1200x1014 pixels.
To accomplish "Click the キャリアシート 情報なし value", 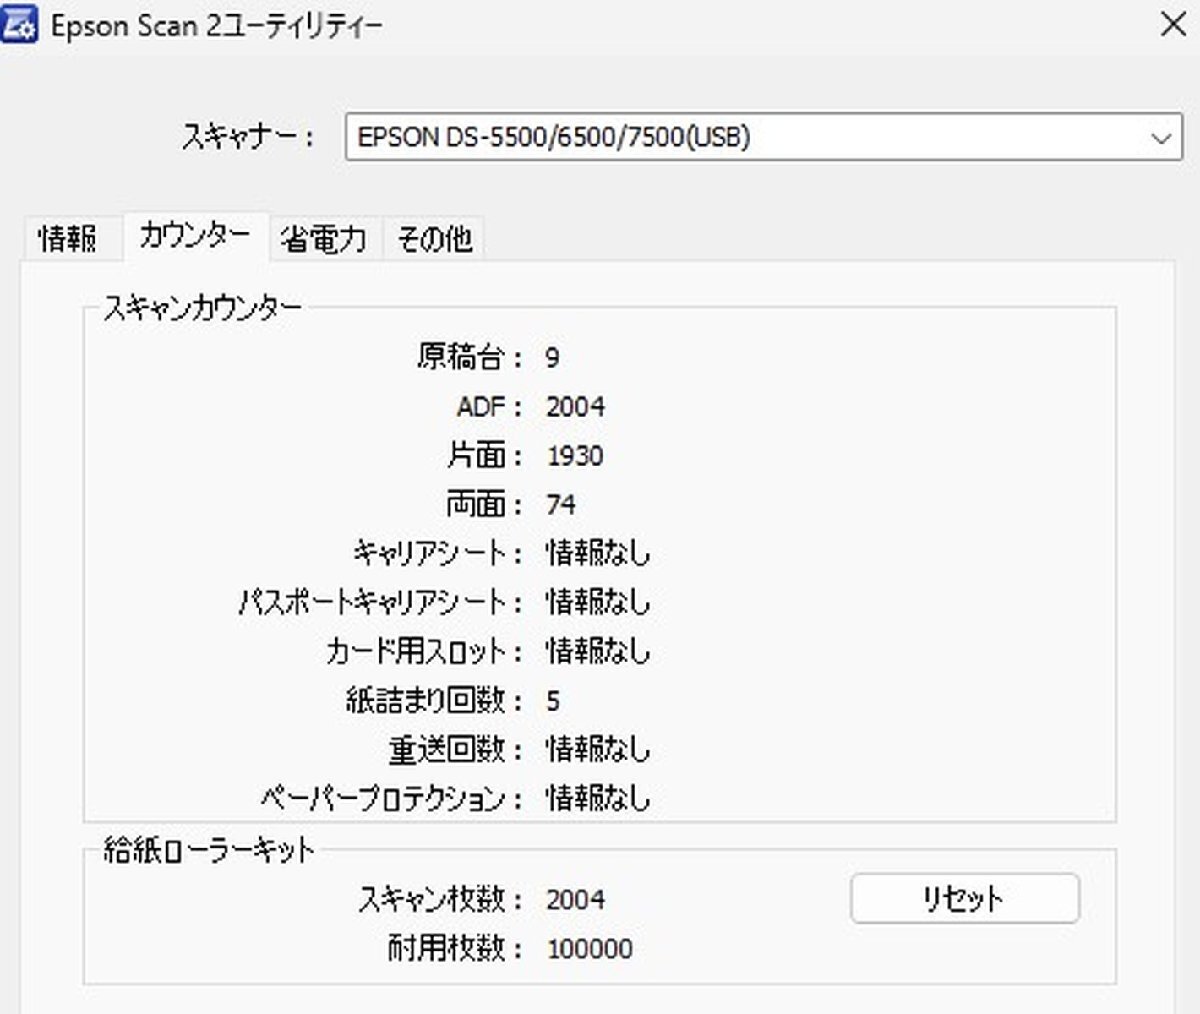I will (x=598, y=553).
